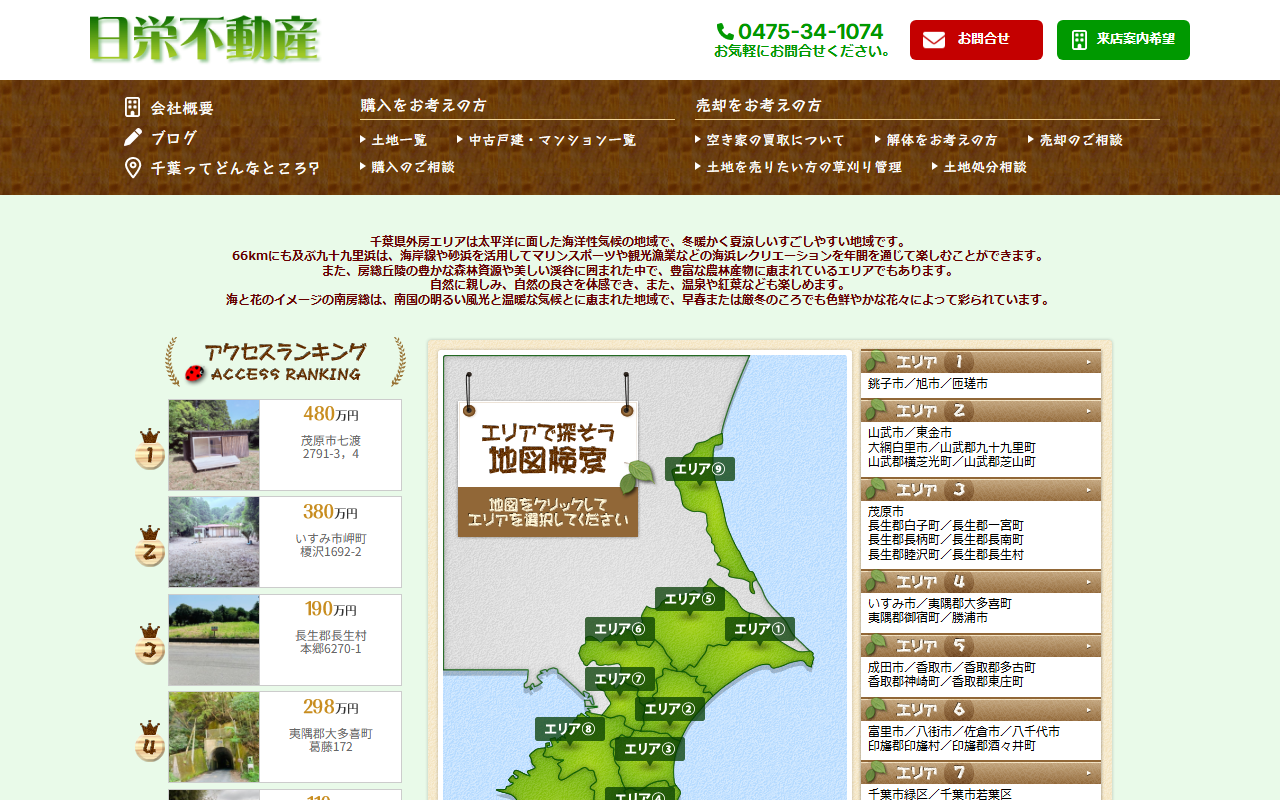This screenshot has height=800, width=1280.
Task: Open the 購入のご相談 menu item
Action: click(x=408, y=167)
